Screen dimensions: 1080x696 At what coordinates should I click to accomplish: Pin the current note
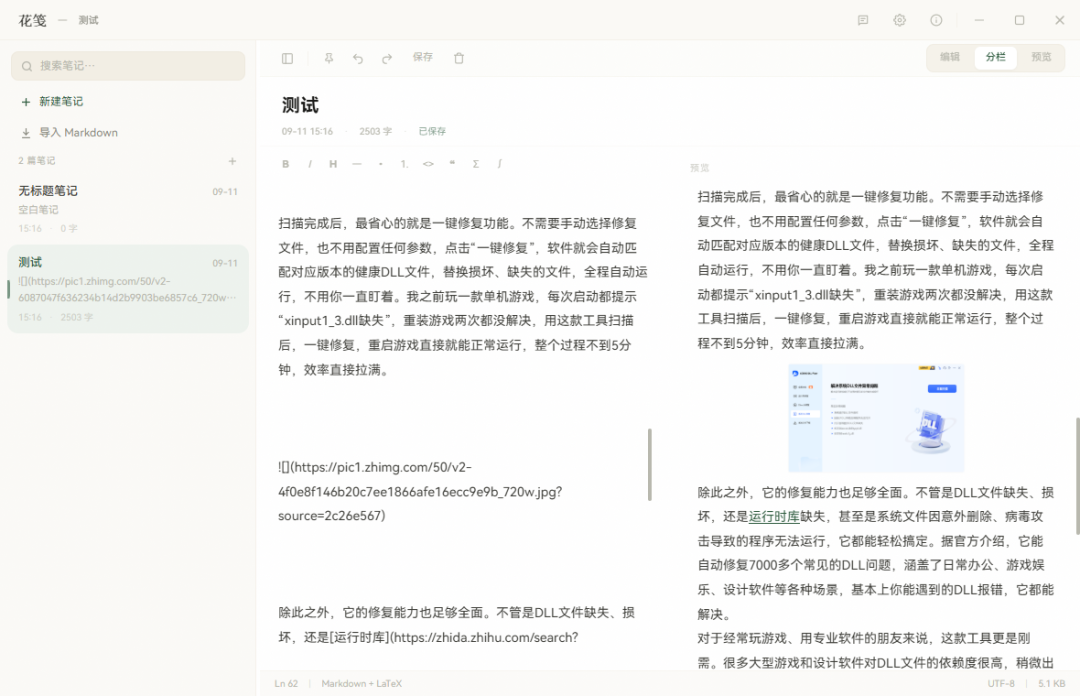click(329, 59)
